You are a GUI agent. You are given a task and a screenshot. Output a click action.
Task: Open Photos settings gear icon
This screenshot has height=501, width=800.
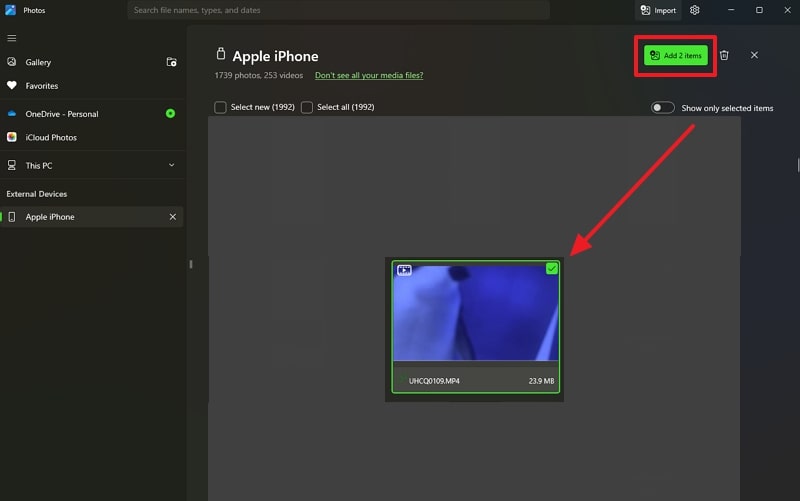click(x=694, y=10)
